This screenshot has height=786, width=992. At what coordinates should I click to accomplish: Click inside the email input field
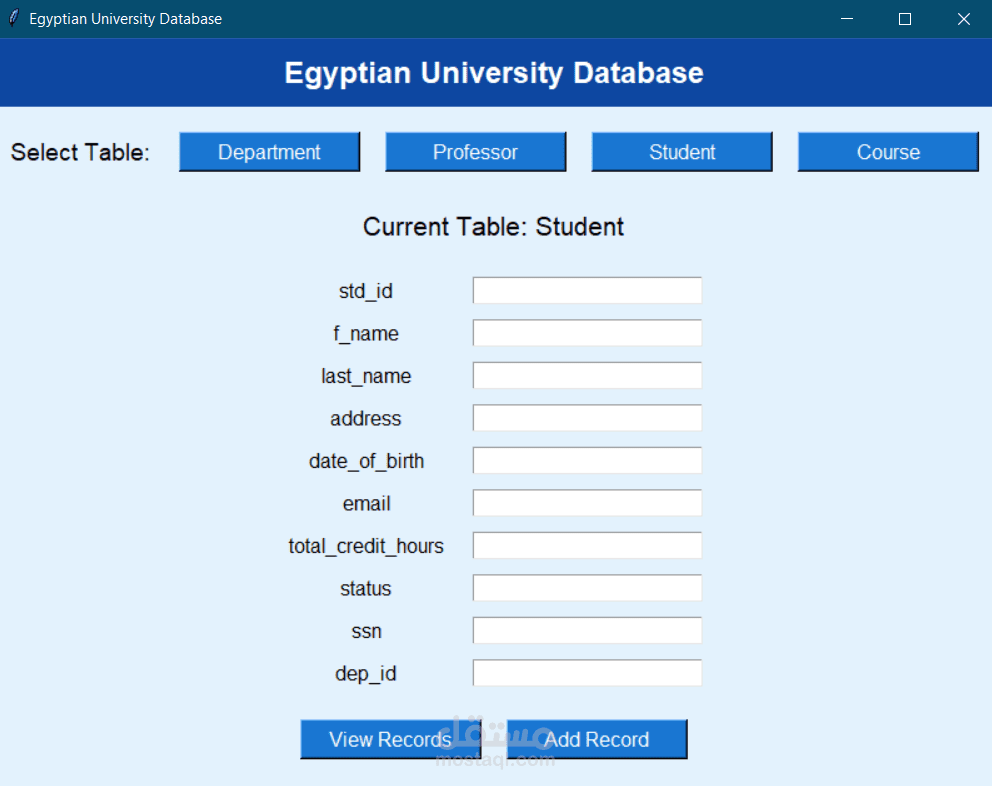pos(586,502)
